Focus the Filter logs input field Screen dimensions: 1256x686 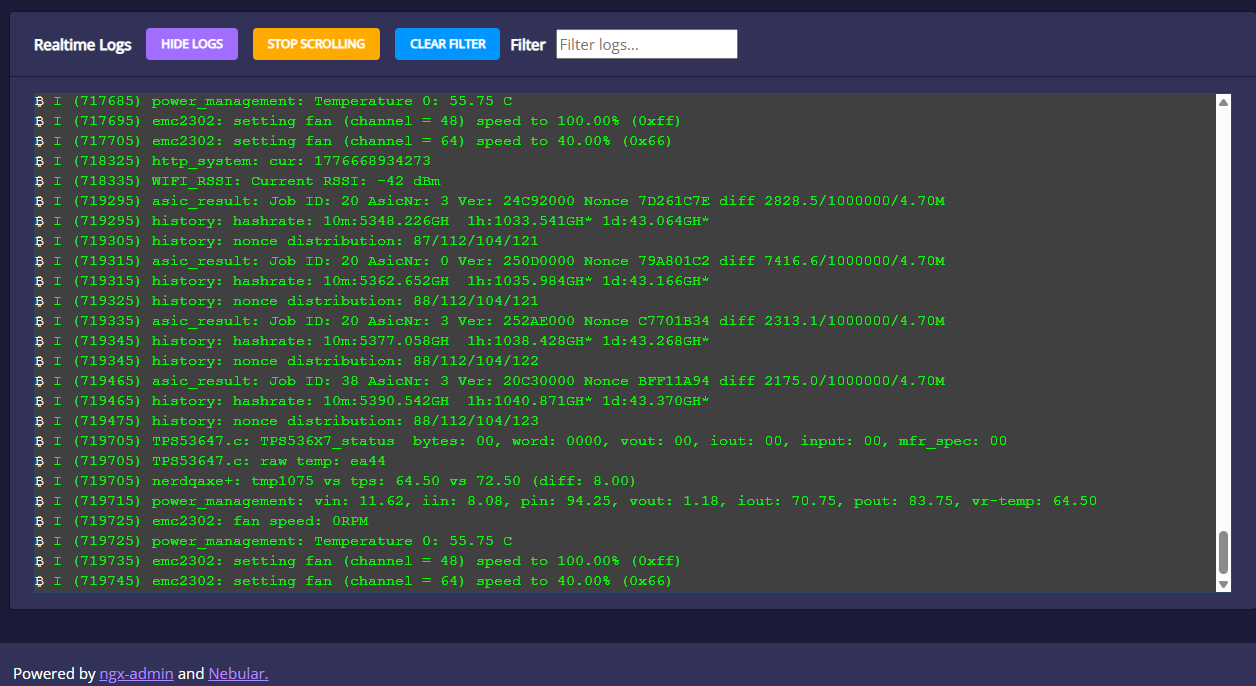[646, 44]
